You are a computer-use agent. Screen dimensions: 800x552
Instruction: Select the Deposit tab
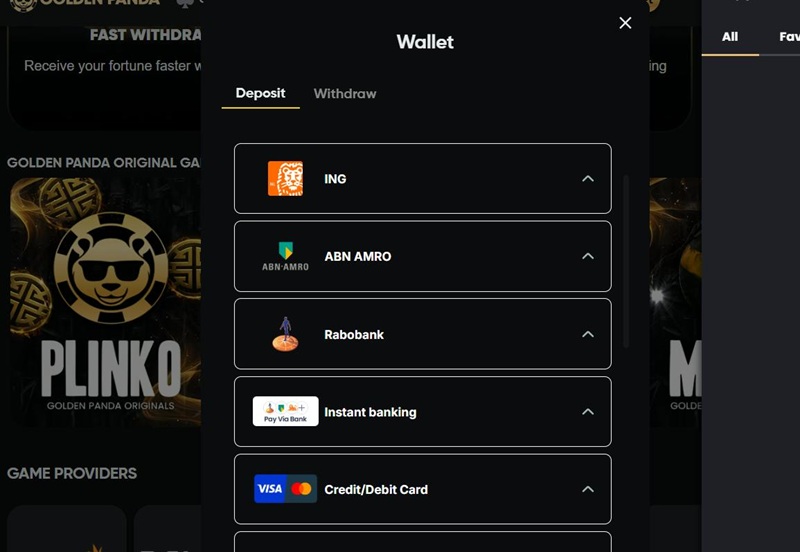click(260, 93)
